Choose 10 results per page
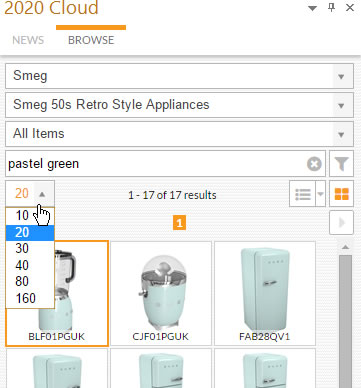 coord(30,216)
